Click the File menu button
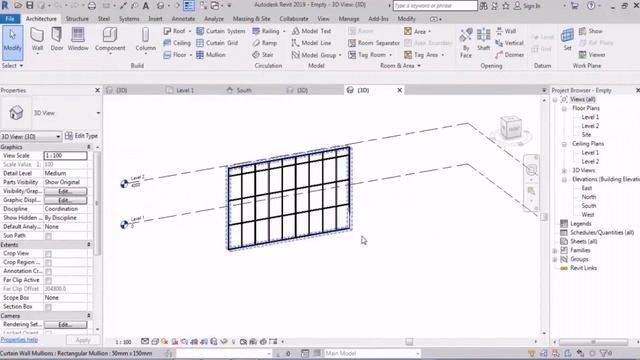The height and width of the screenshot is (360, 640). [x=10, y=19]
